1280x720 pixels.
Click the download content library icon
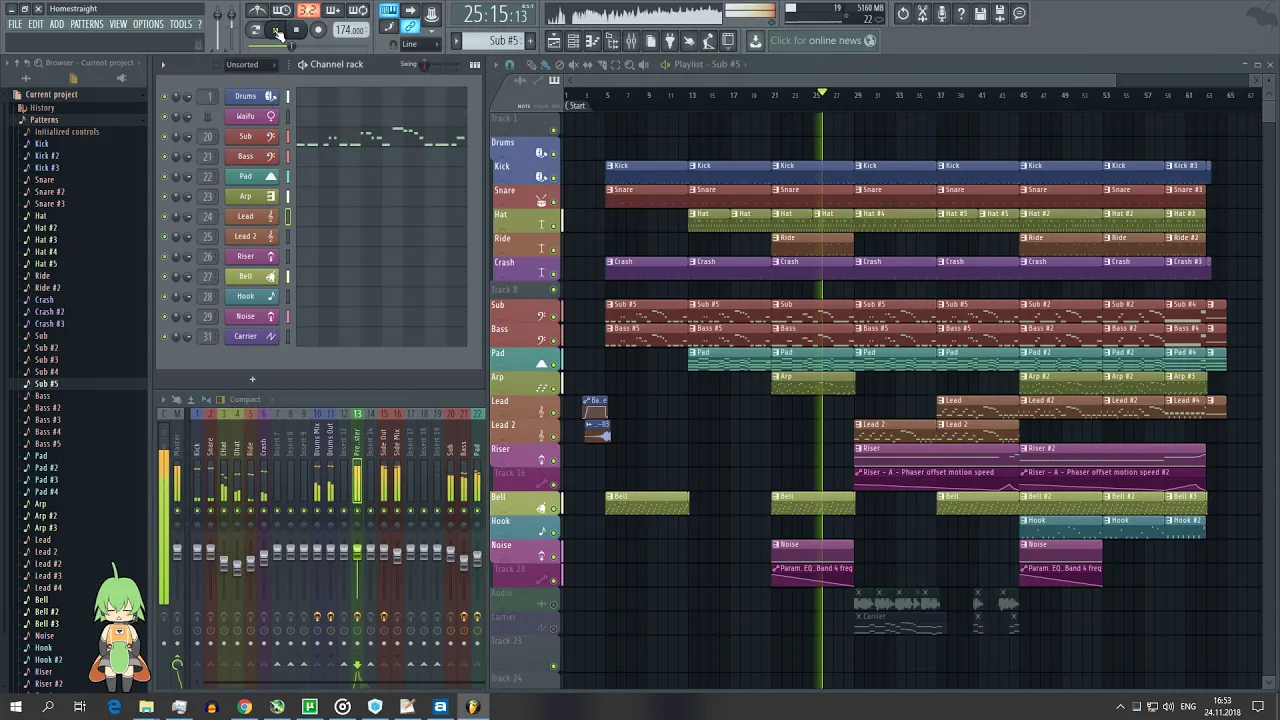coord(755,41)
